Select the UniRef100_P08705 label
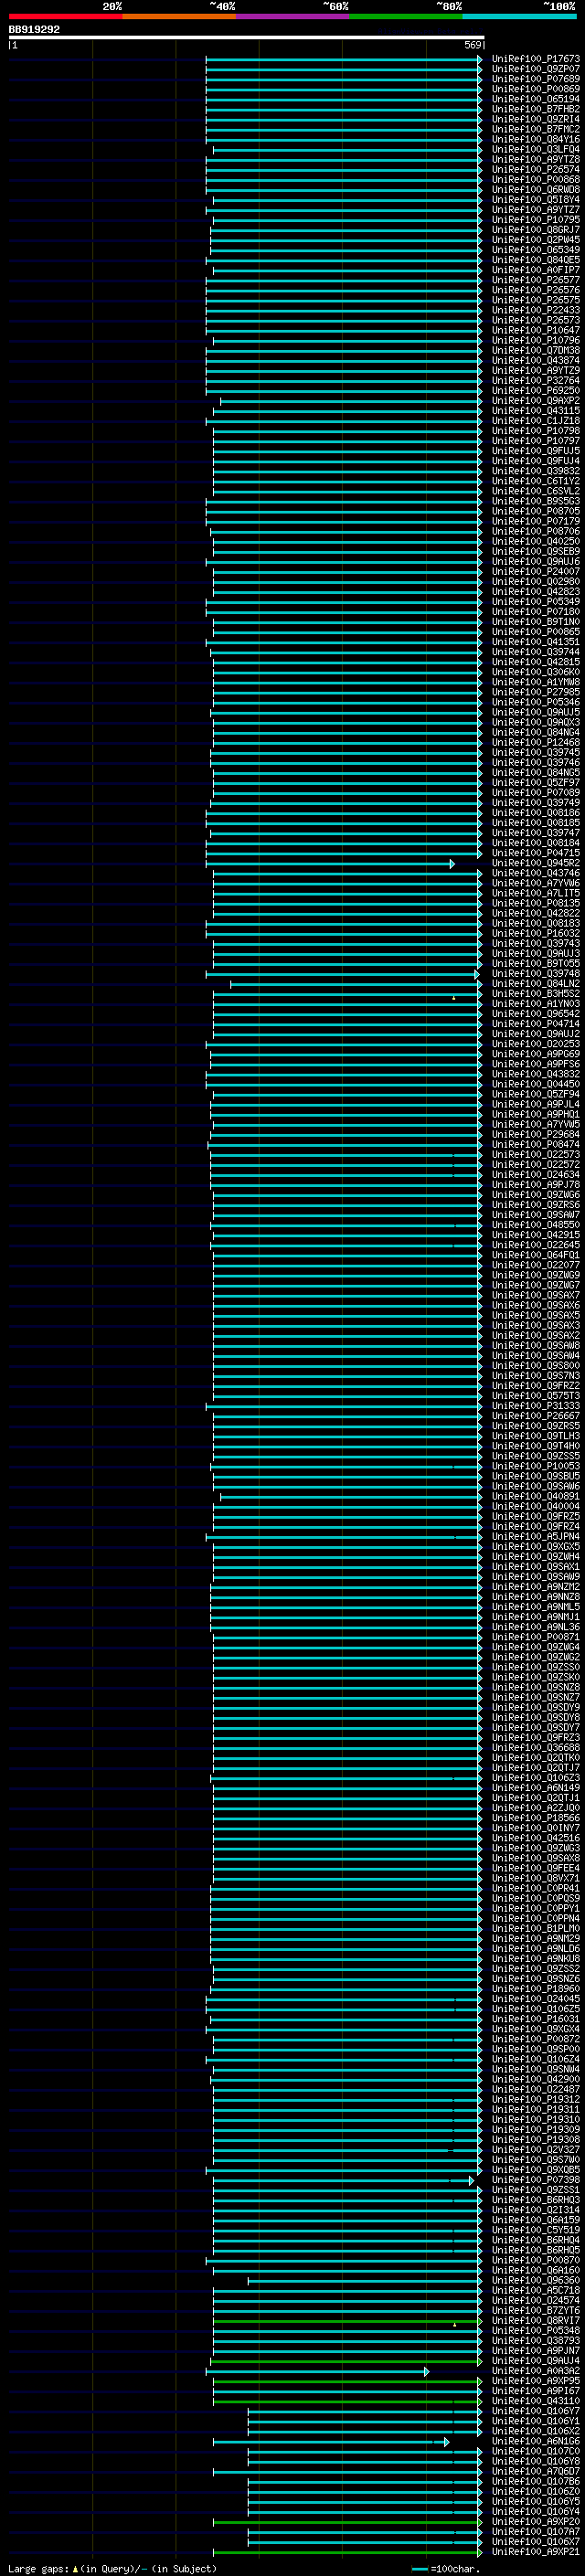The image size is (585, 2576). click(x=535, y=511)
